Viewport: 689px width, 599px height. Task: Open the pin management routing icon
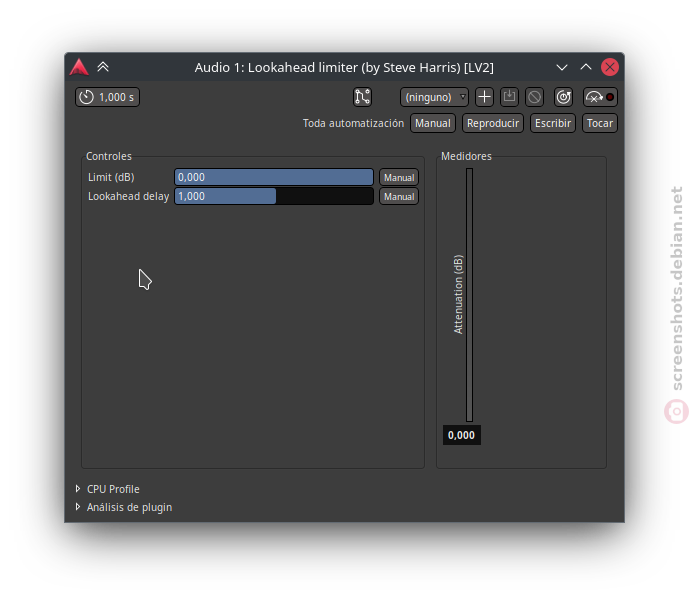click(x=363, y=97)
